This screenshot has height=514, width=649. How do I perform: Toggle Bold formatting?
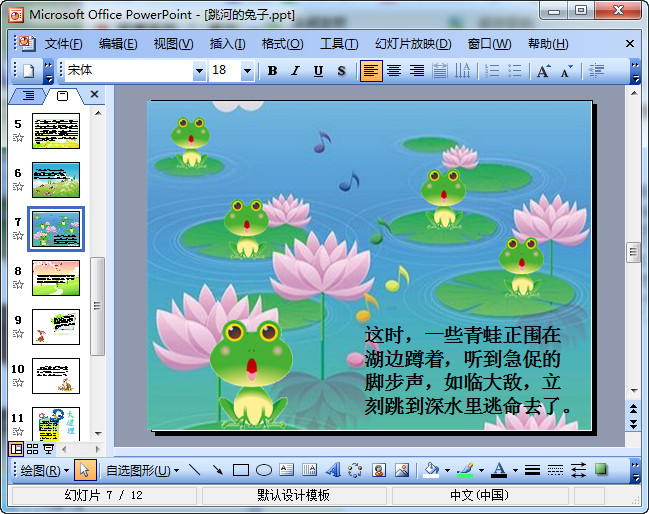click(272, 71)
